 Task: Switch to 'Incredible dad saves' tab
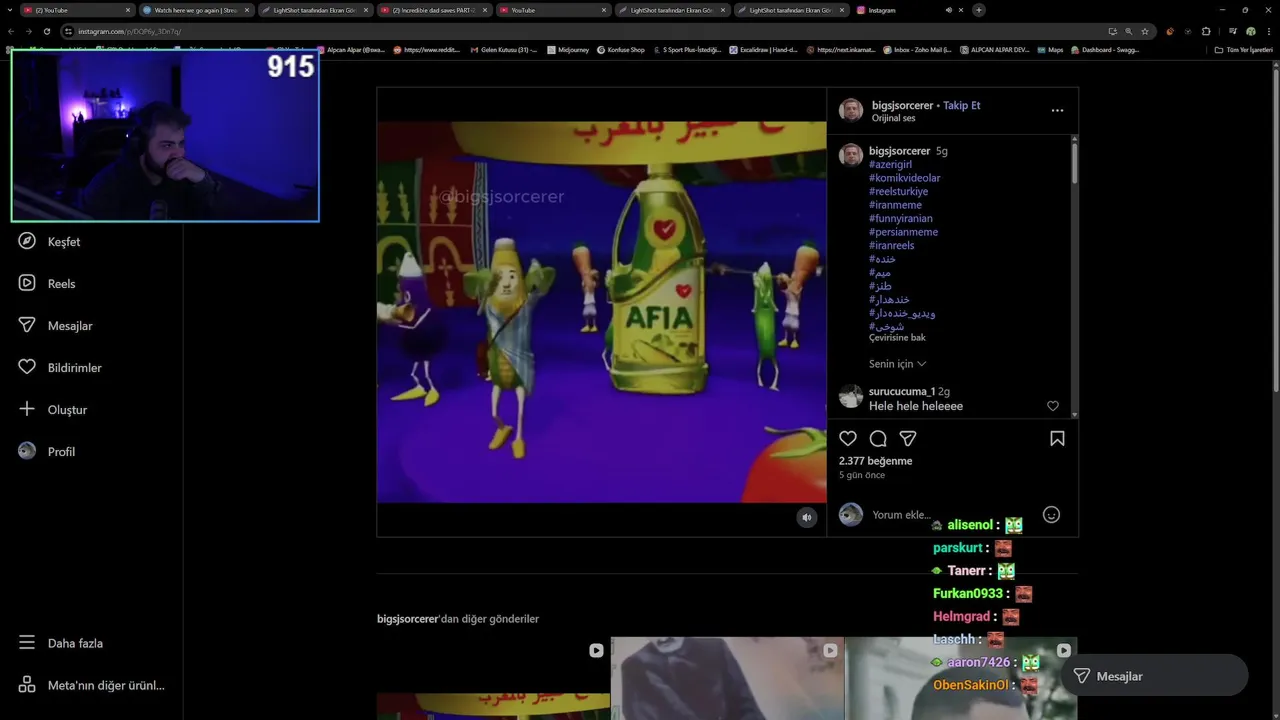(433, 10)
